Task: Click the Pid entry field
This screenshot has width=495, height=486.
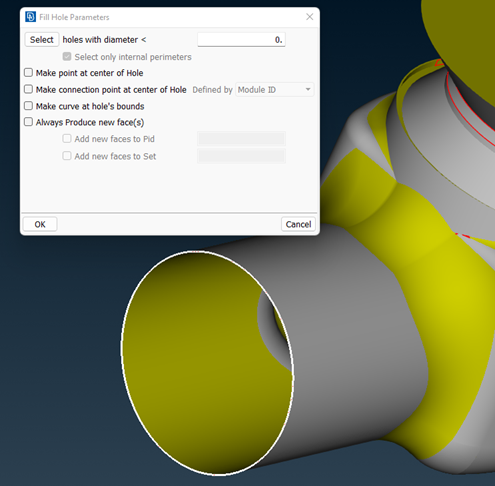Action: (x=241, y=139)
